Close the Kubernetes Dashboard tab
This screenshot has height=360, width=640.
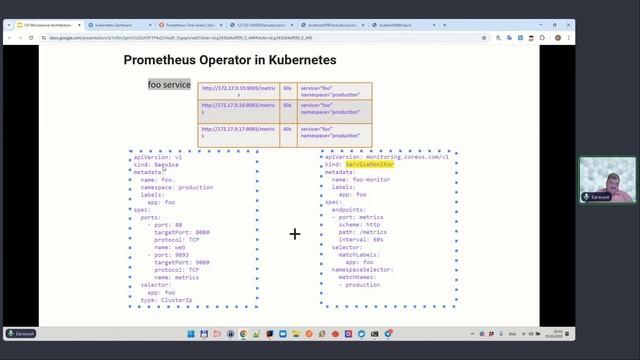click(x=150, y=25)
